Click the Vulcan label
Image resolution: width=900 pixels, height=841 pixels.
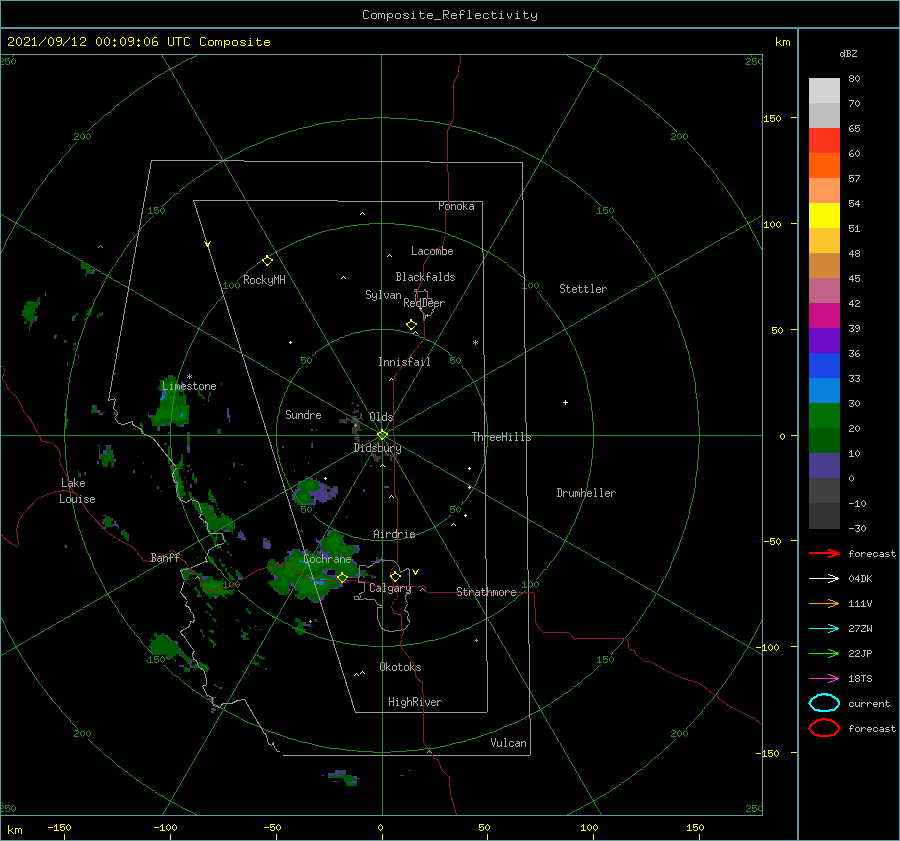click(x=509, y=743)
